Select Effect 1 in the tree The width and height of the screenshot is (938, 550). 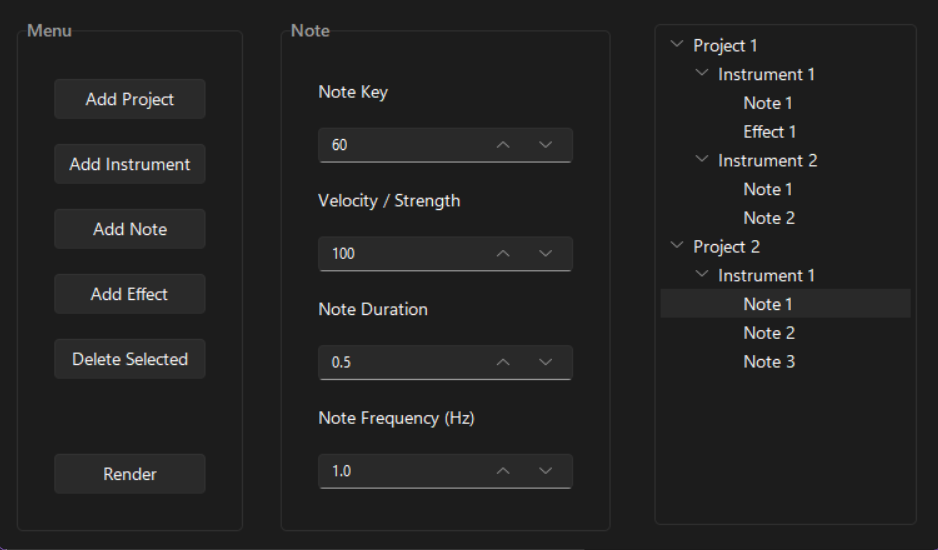tap(770, 132)
